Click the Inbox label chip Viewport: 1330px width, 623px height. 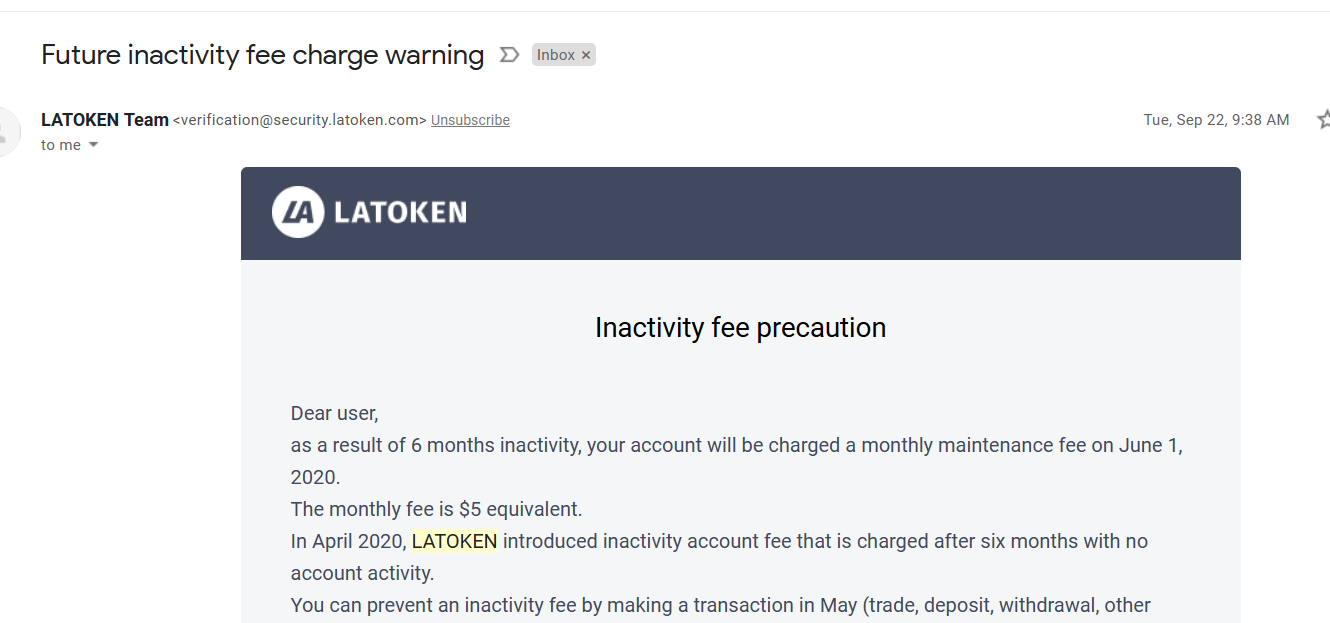tap(556, 55)
